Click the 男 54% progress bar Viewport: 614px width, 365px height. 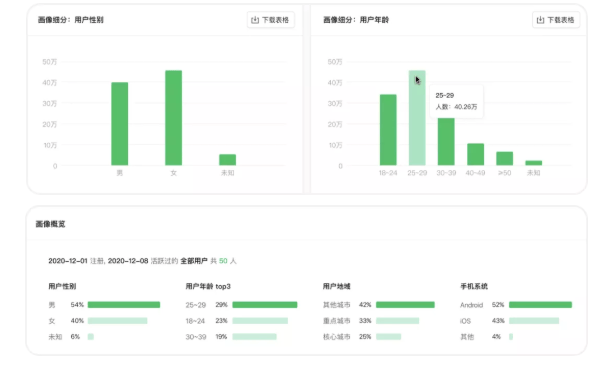coord(124,305)
